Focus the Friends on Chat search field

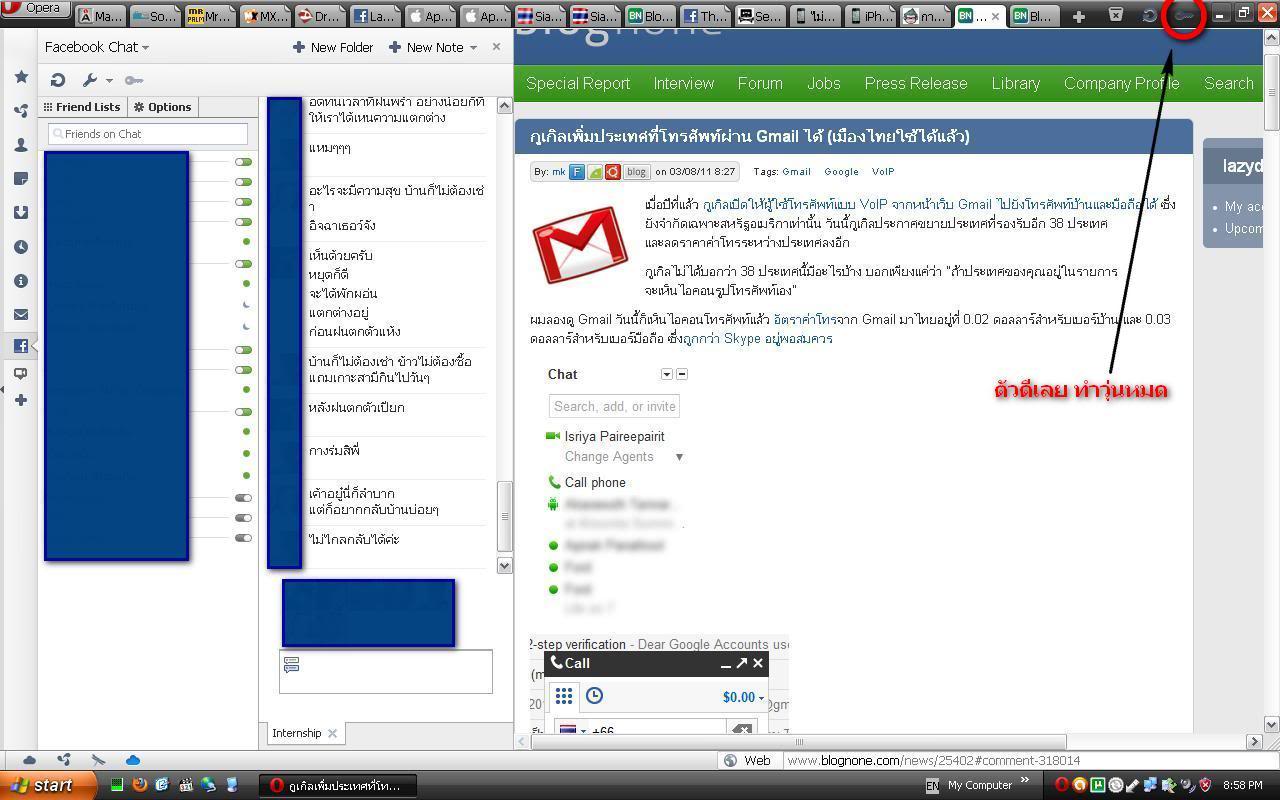pyautogui.click(x=148, y=134)
